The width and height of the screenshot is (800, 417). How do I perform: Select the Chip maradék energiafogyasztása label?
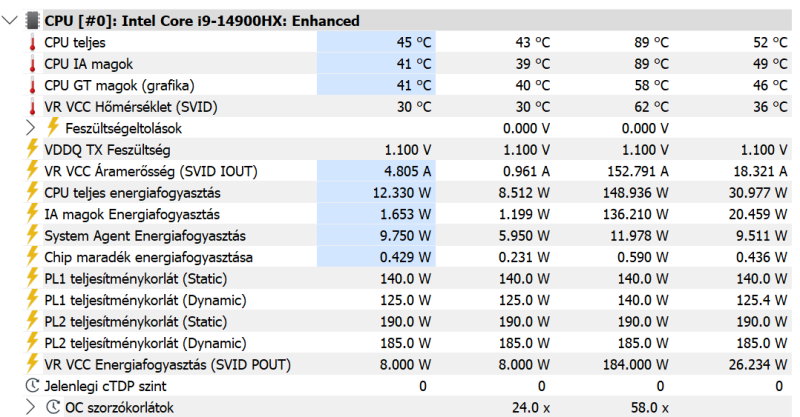coord(148,257)
